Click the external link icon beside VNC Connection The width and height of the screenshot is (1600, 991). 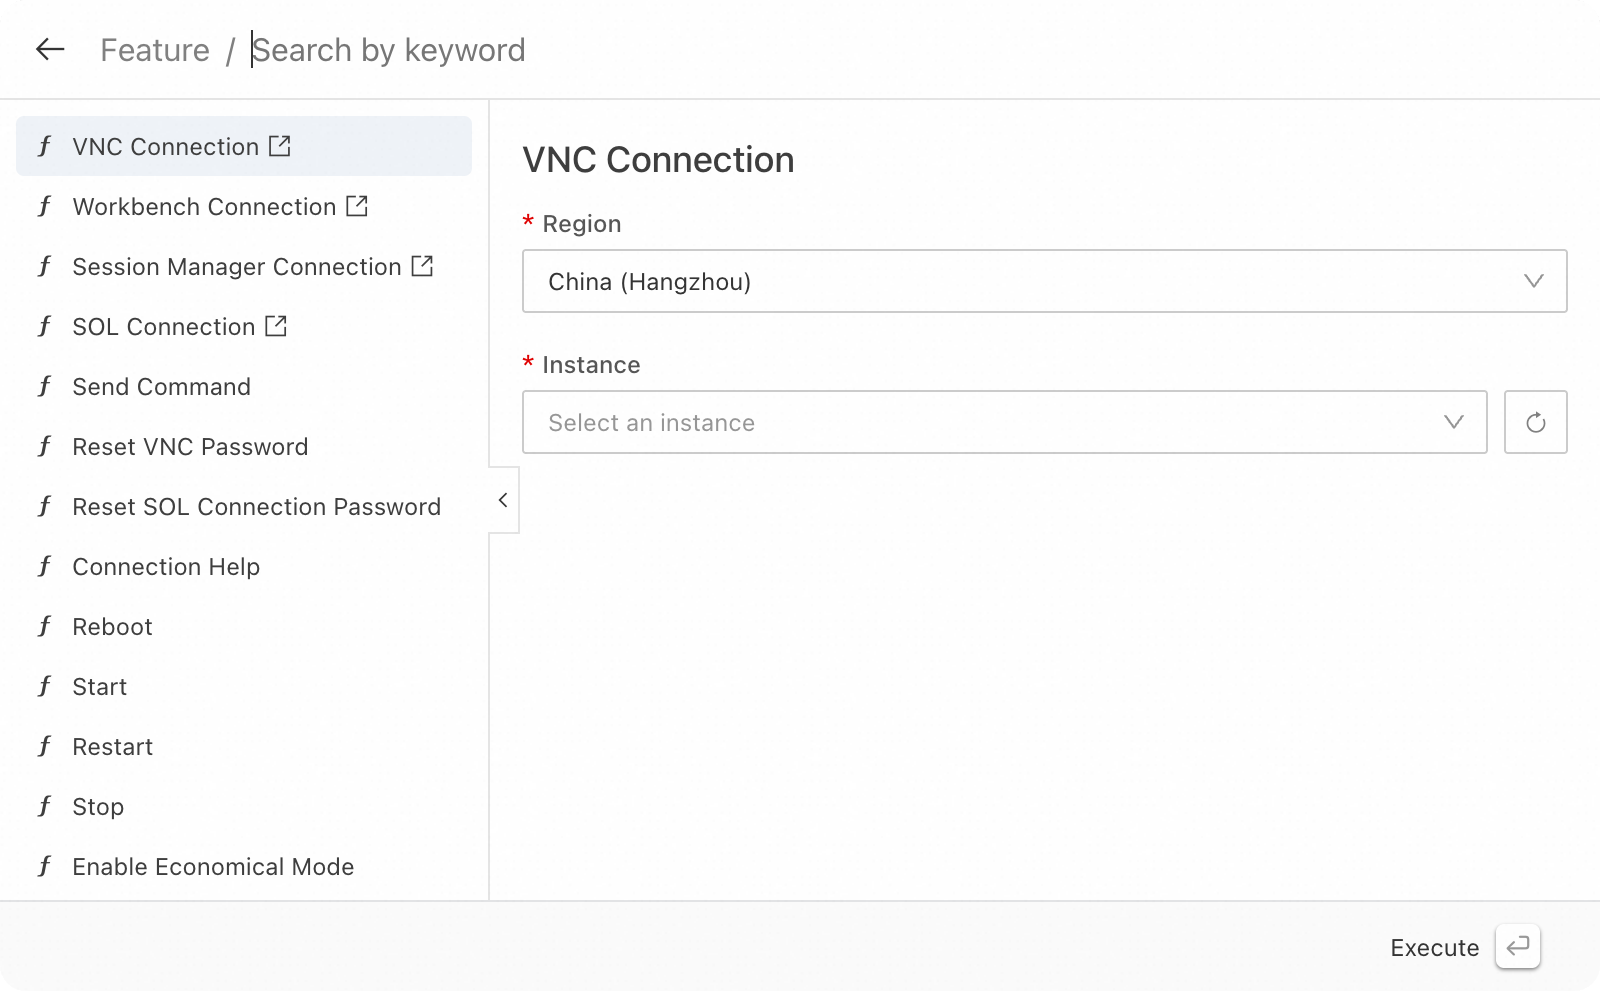(280, 146)
